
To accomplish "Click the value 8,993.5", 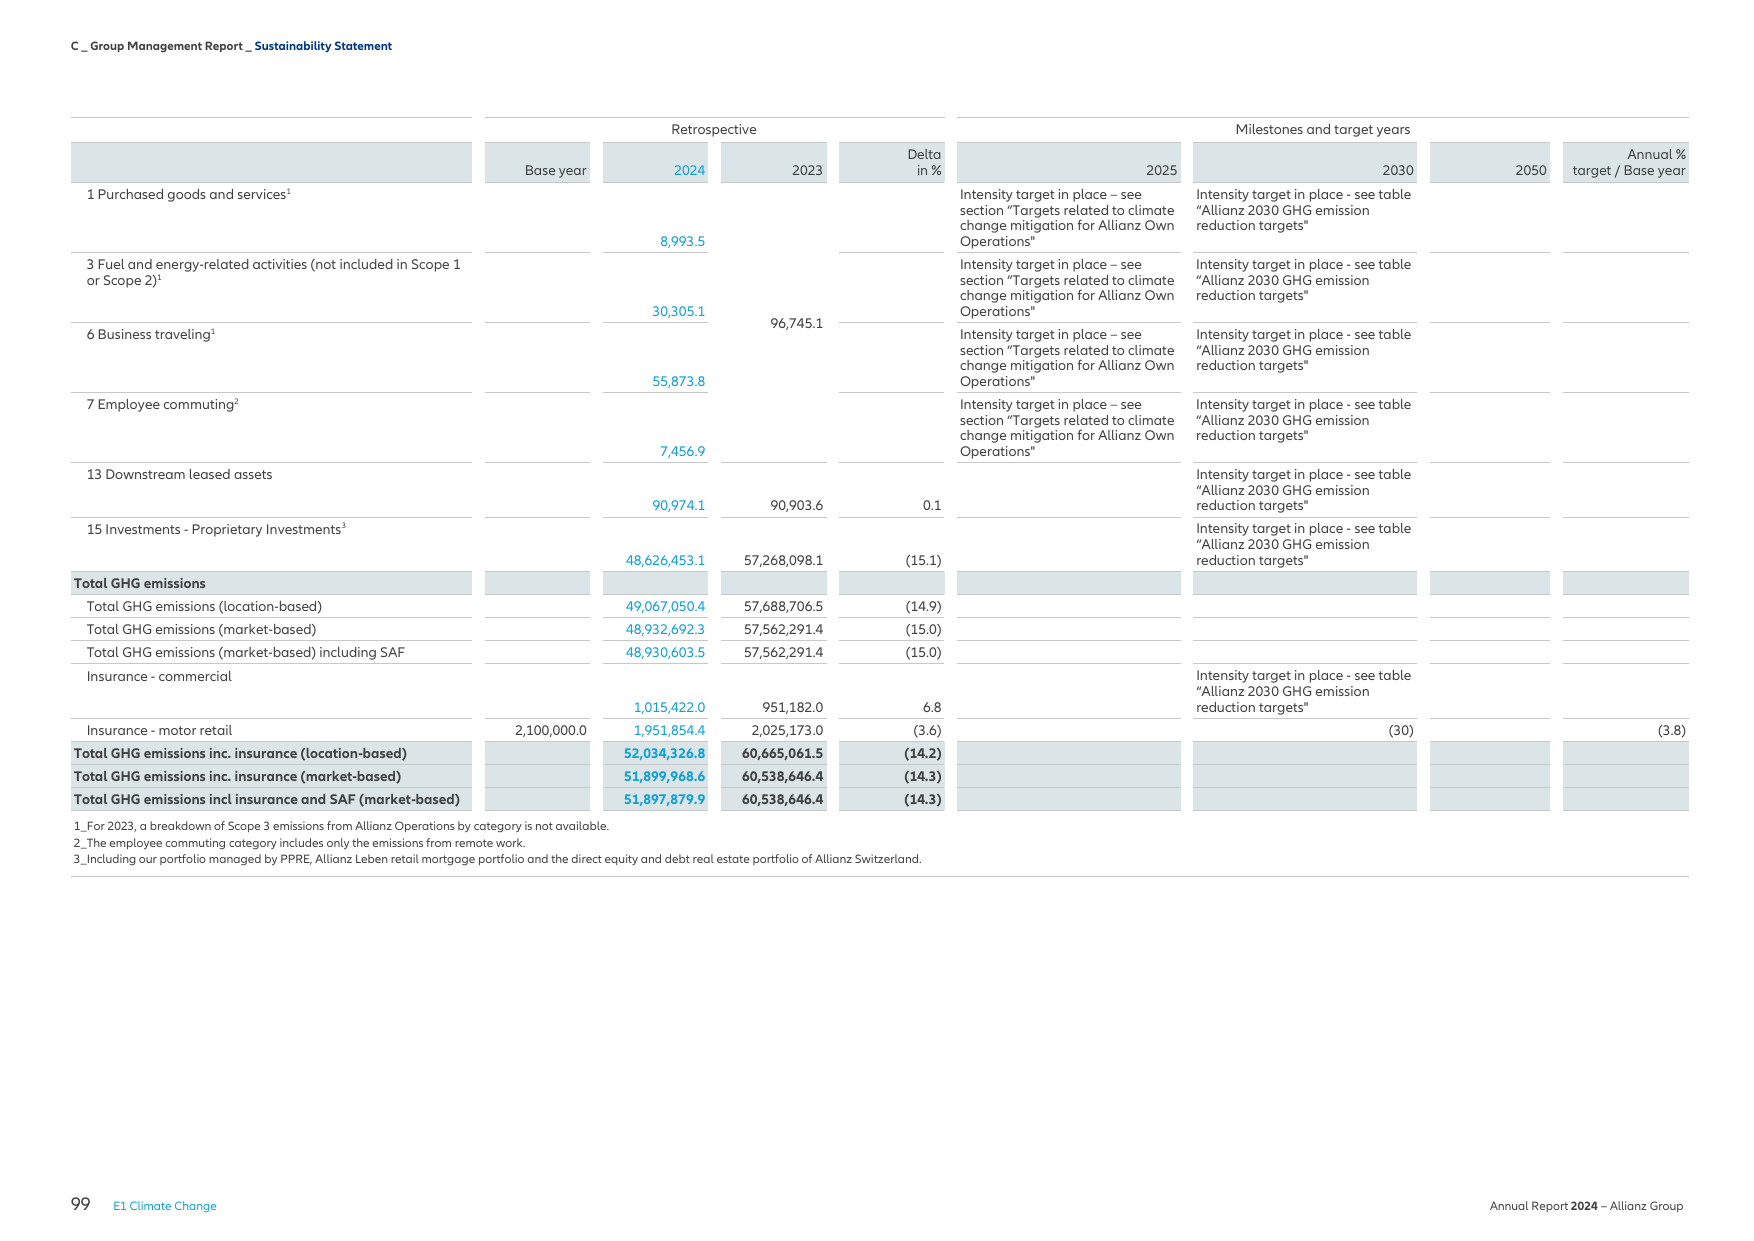I will click(x=682, y=241).
